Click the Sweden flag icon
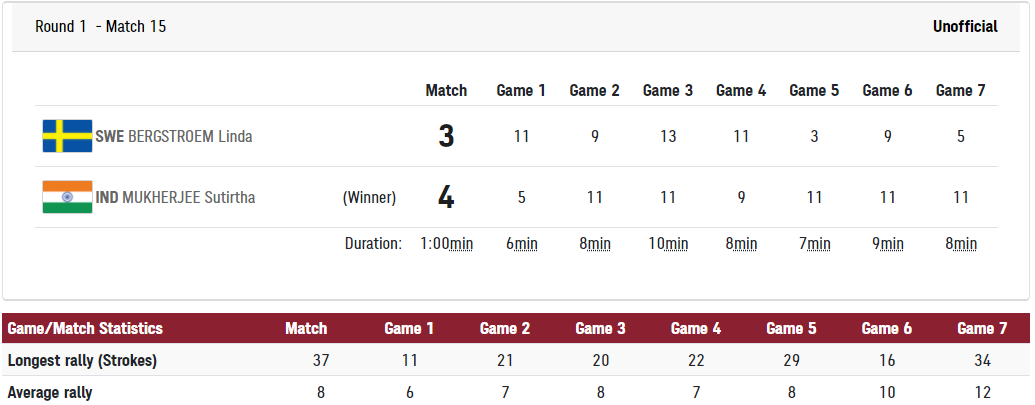 point(67,137)
